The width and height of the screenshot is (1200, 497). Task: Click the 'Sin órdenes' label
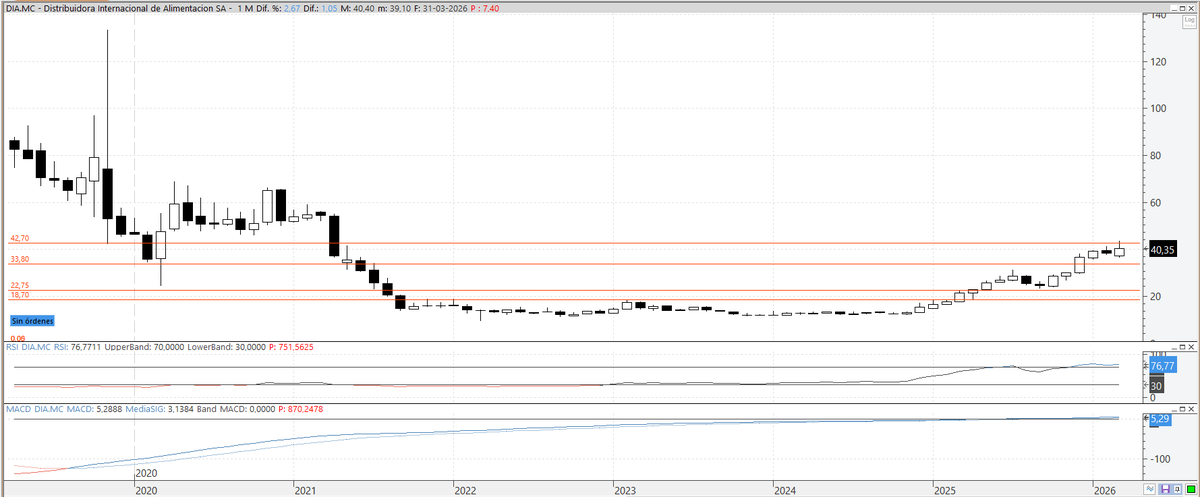pyautogui.click(x=33, y=321)
